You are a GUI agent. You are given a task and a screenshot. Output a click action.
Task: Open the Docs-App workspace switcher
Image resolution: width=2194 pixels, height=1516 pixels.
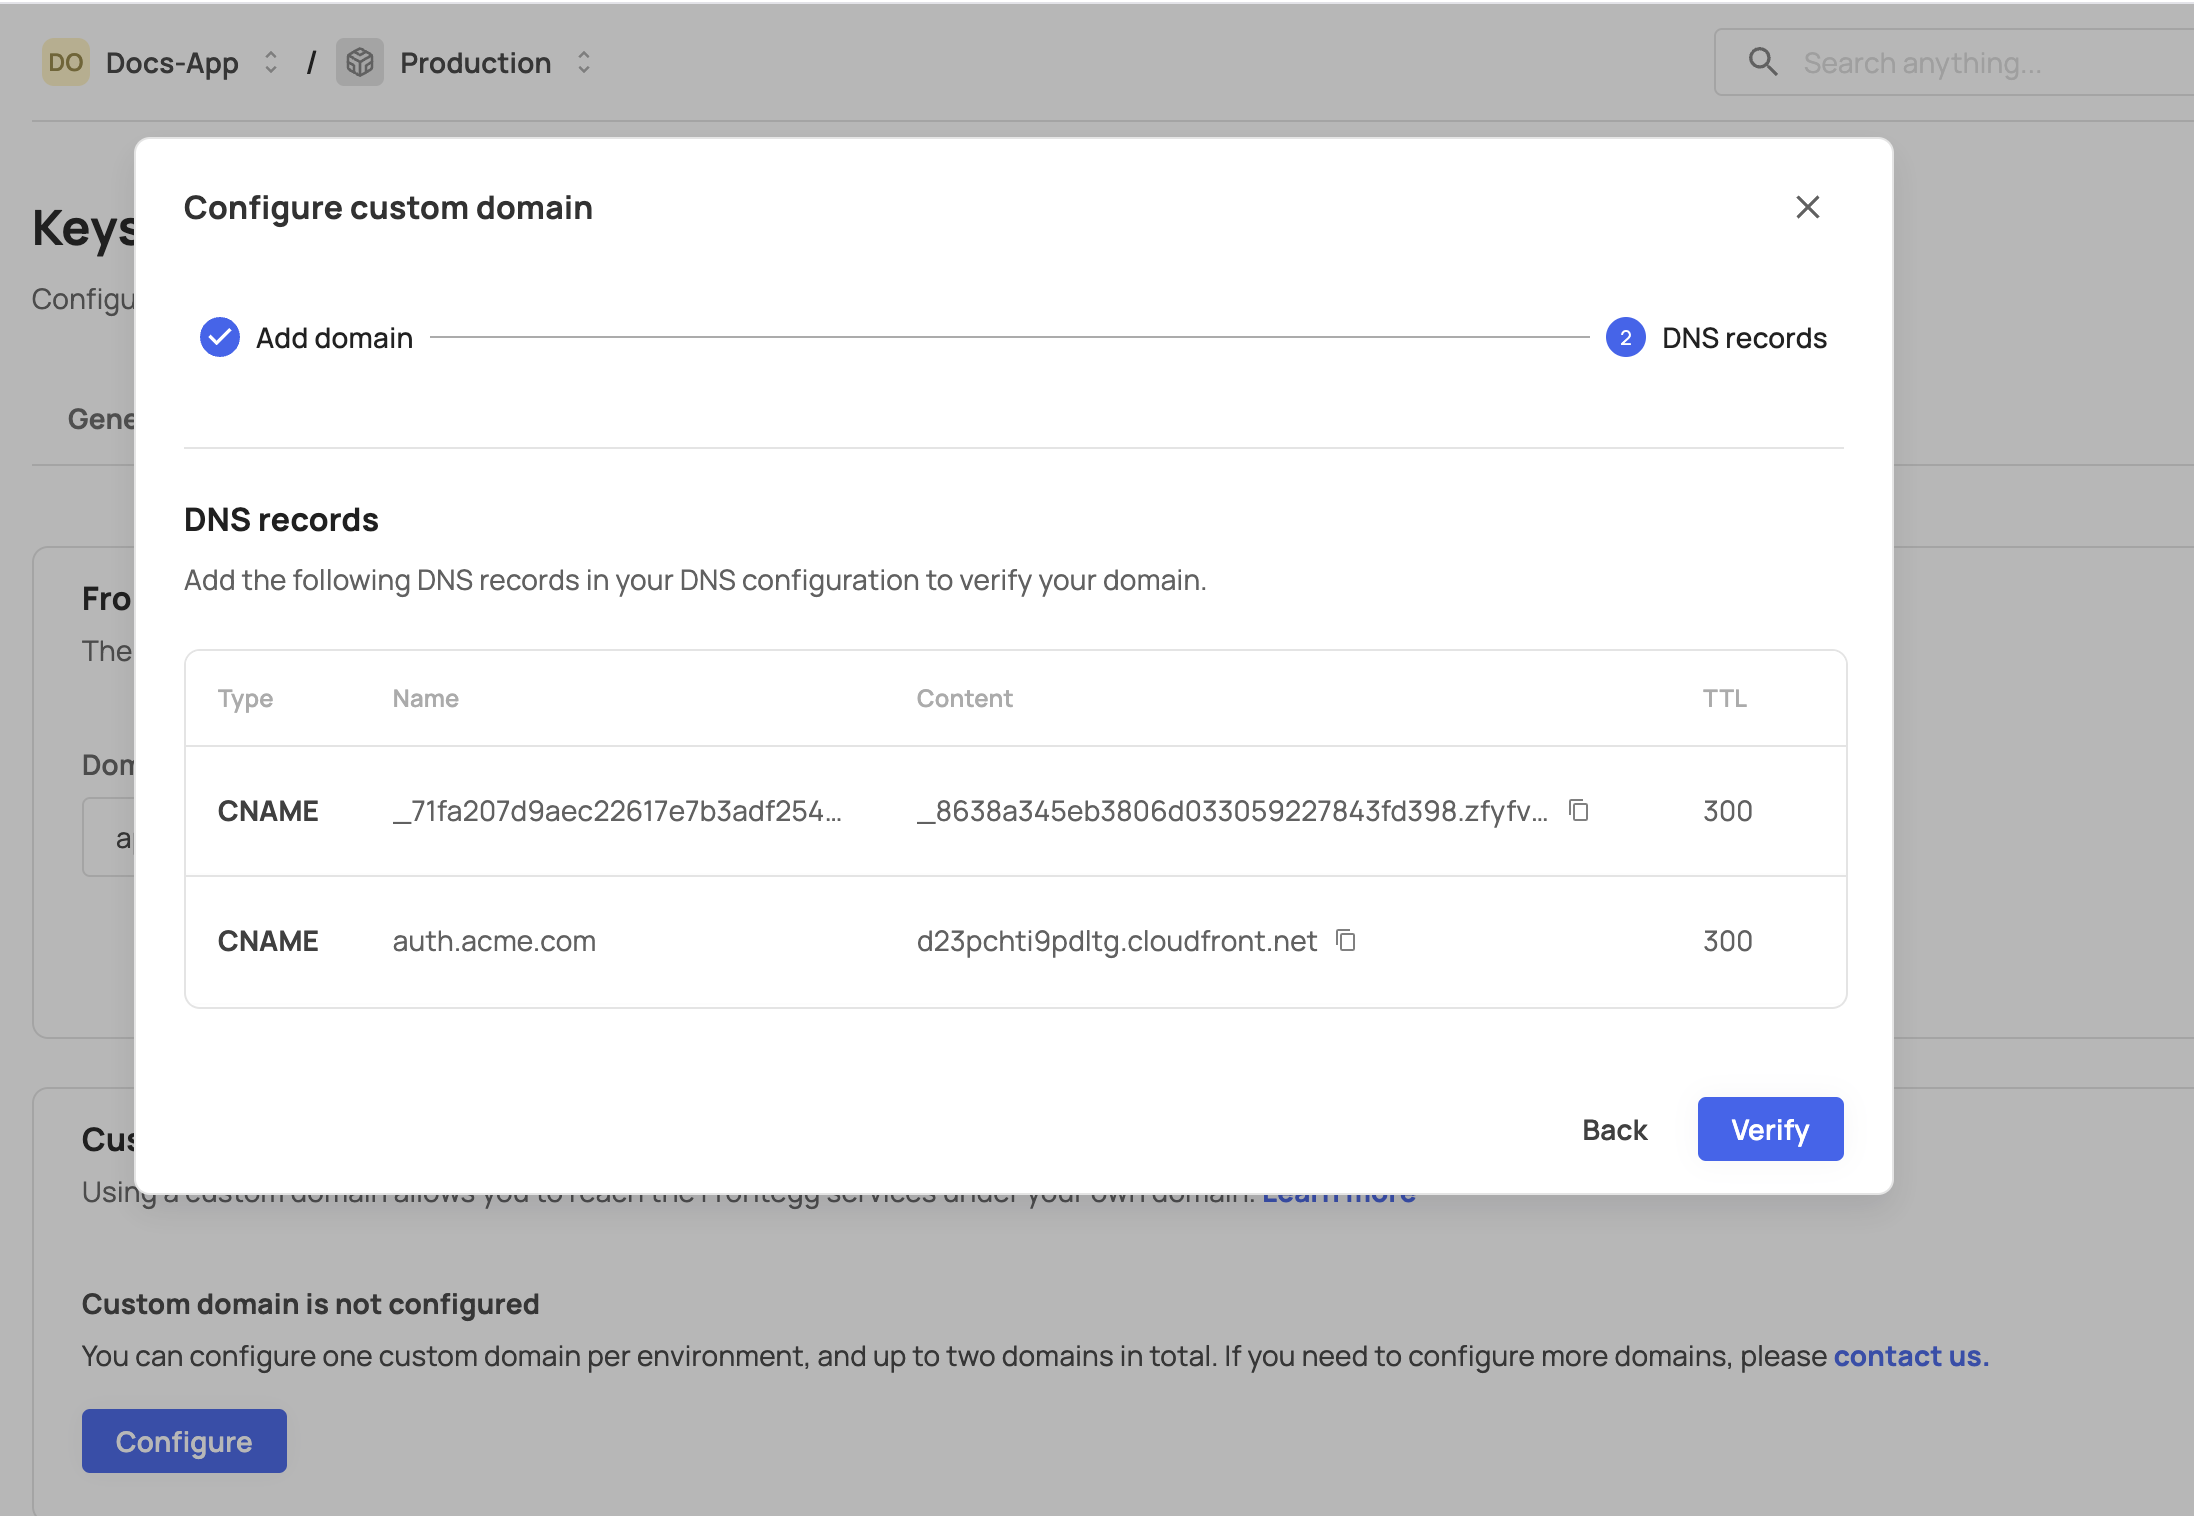click(x=270, y=62)
